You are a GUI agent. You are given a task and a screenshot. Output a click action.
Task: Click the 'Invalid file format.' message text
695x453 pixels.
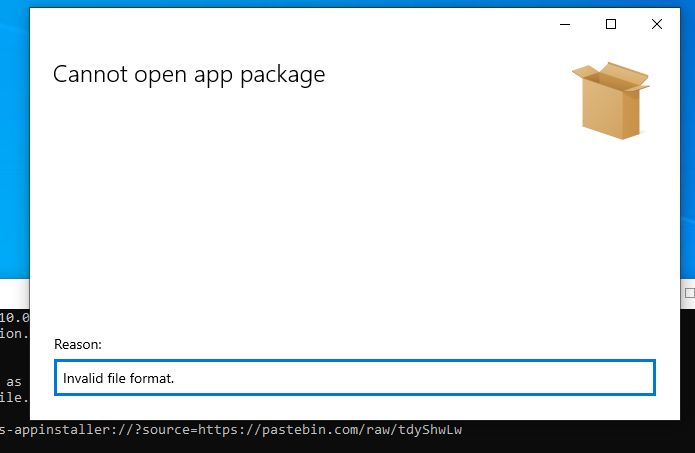point(118,378)
